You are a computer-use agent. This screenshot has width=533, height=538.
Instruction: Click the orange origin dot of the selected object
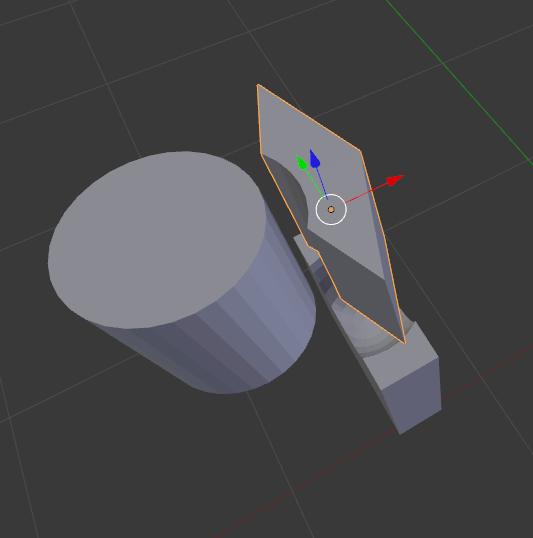(331, 210)
